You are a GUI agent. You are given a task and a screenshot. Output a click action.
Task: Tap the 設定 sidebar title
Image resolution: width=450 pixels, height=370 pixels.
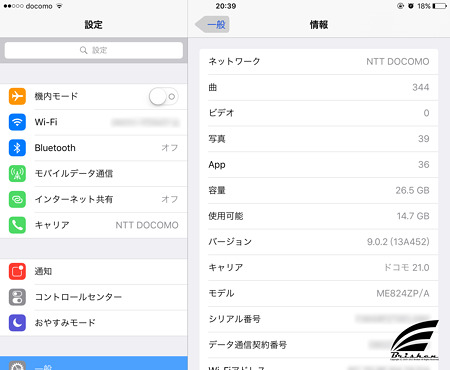pyautogui.click(x=93, y=25)
